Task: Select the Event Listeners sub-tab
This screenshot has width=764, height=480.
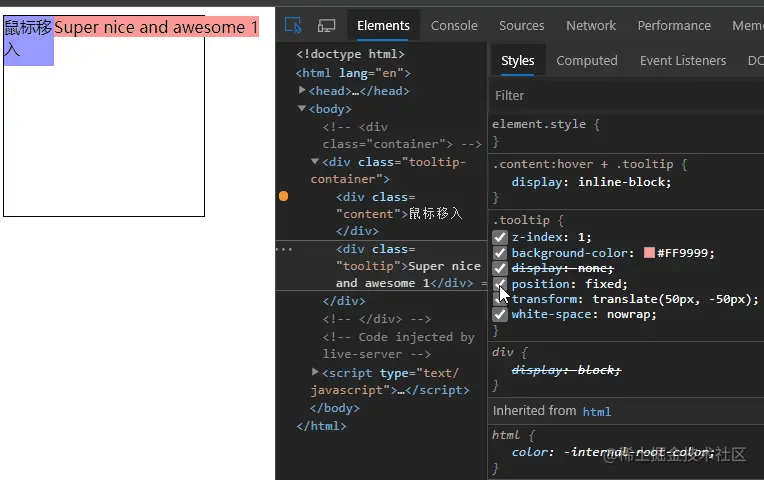Action: point(683,60)
